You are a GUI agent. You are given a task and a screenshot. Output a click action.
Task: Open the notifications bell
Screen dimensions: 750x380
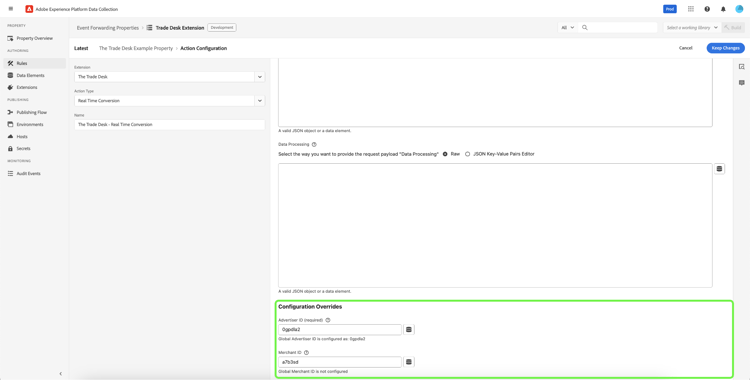pos(723,9)
